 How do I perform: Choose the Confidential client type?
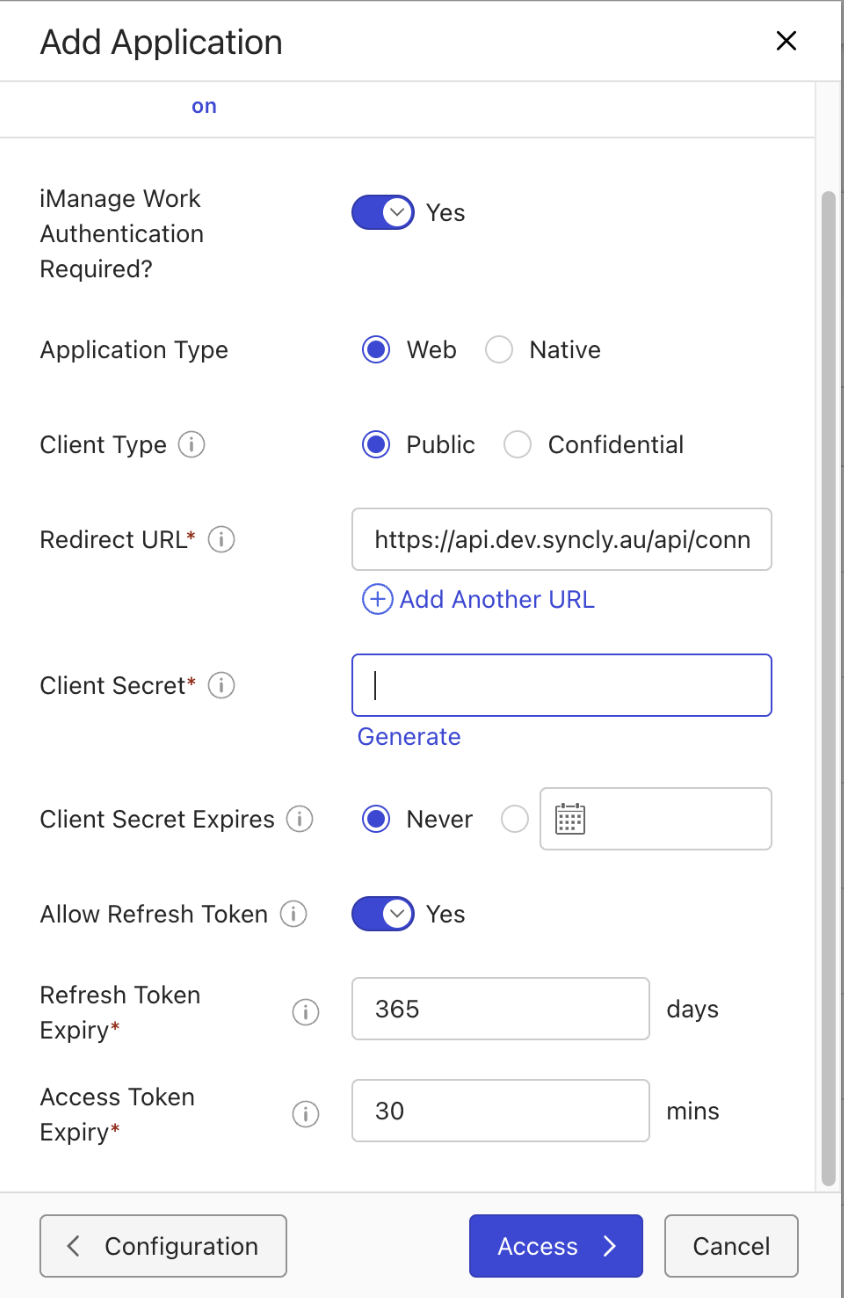pyautogui.click(x=517, y=444)
